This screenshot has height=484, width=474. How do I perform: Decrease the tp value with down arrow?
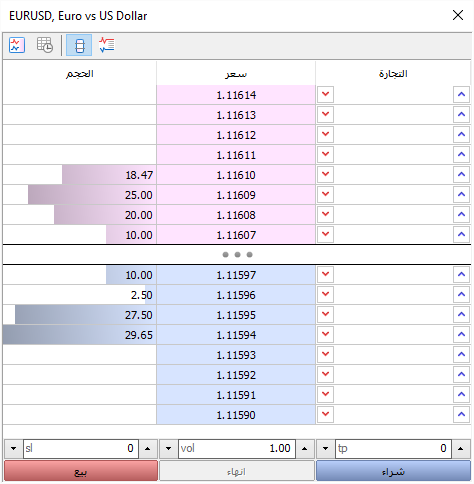pyautogui.click(x=325, y=449)
